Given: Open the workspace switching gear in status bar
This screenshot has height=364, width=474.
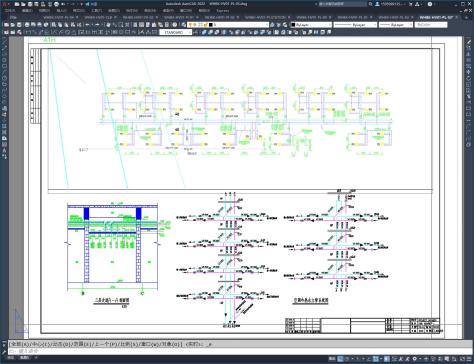Looking at the screenshot, I should 415,359.
